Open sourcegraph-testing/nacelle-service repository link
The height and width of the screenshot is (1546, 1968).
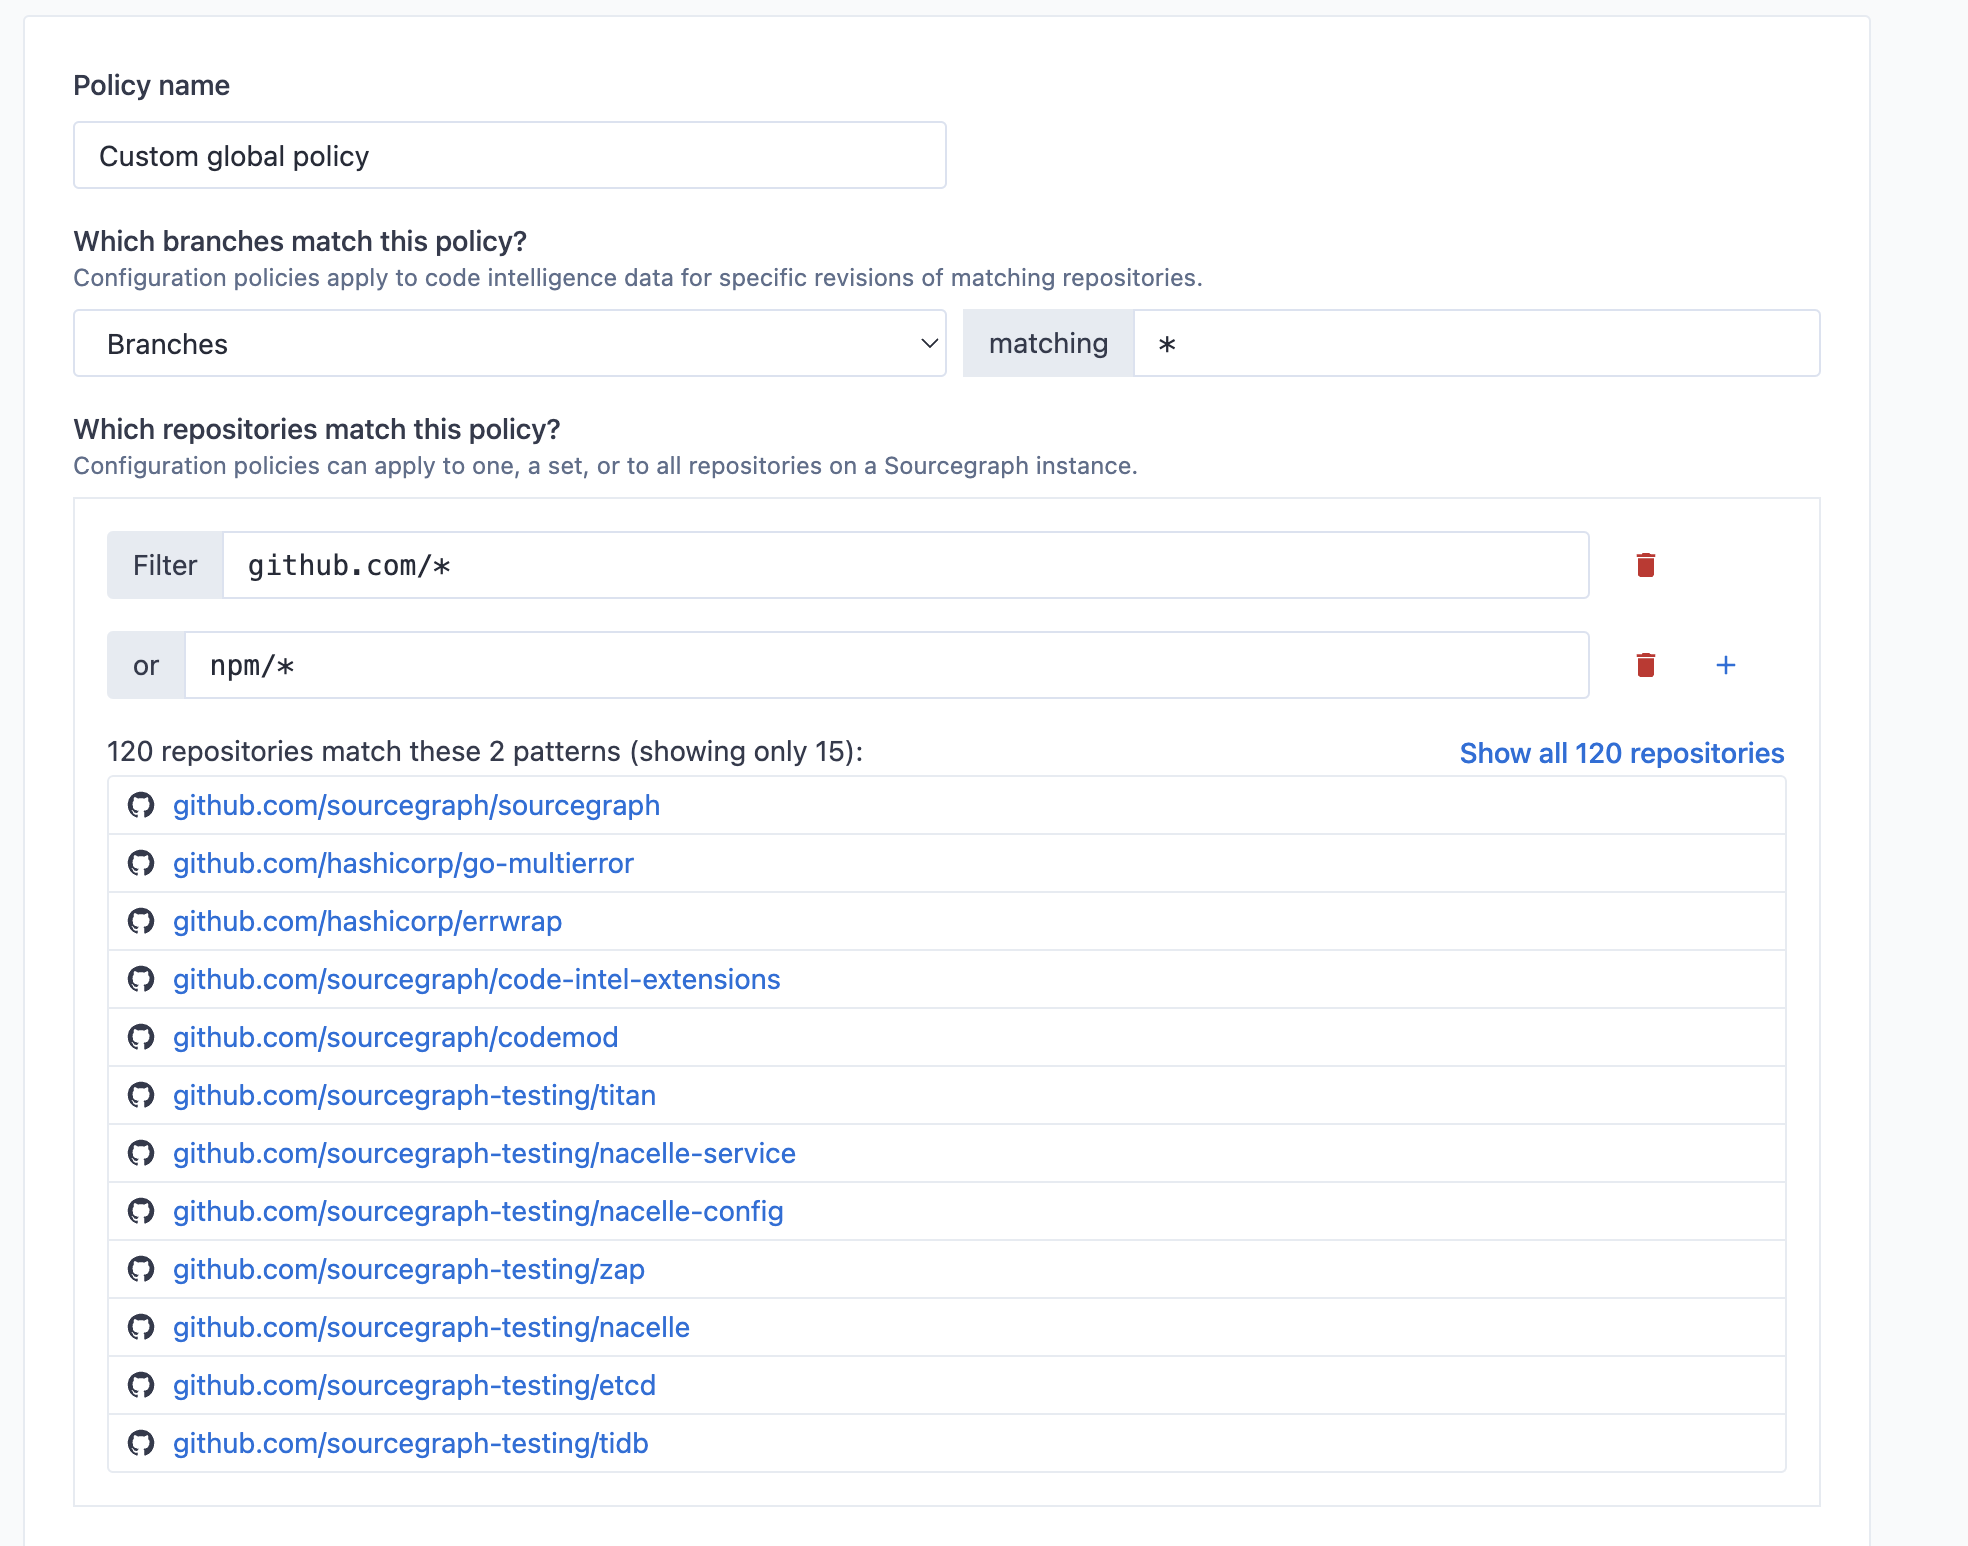pyautogui.click(x=484, y=1153)
